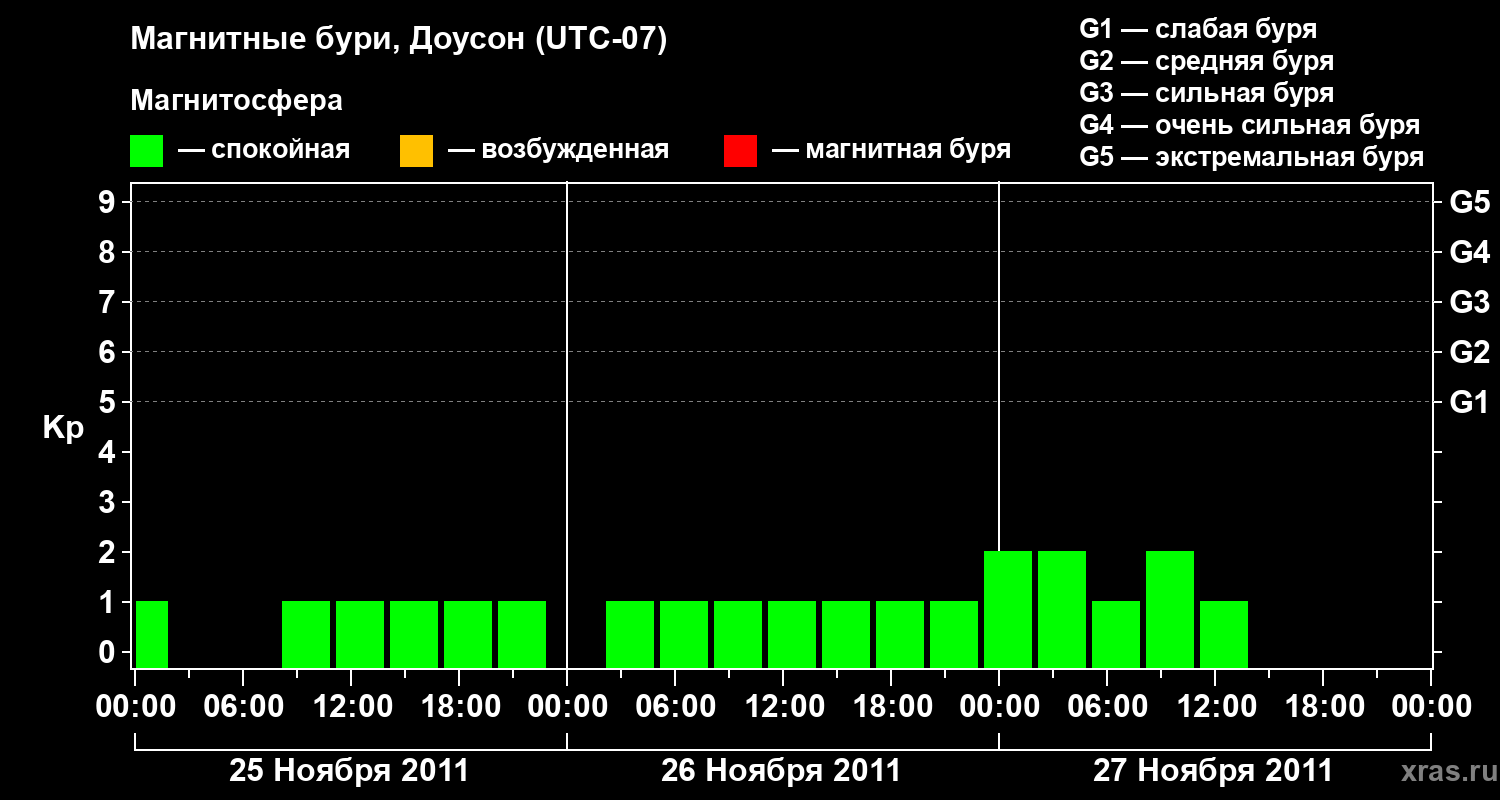The width and height of the screenshot is (1500, 800).
Task: Click 'G3 — сильная буря' legend entry
Action: (1207, 93)
